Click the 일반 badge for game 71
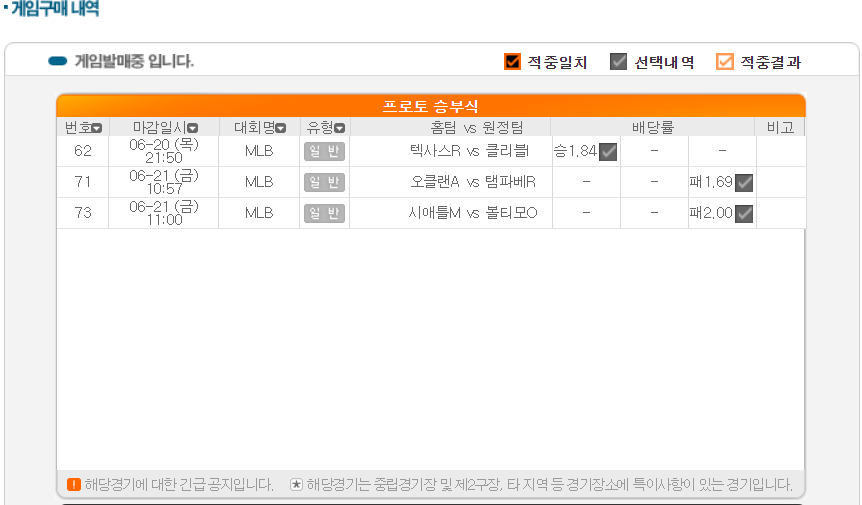 tap(324, 182)
